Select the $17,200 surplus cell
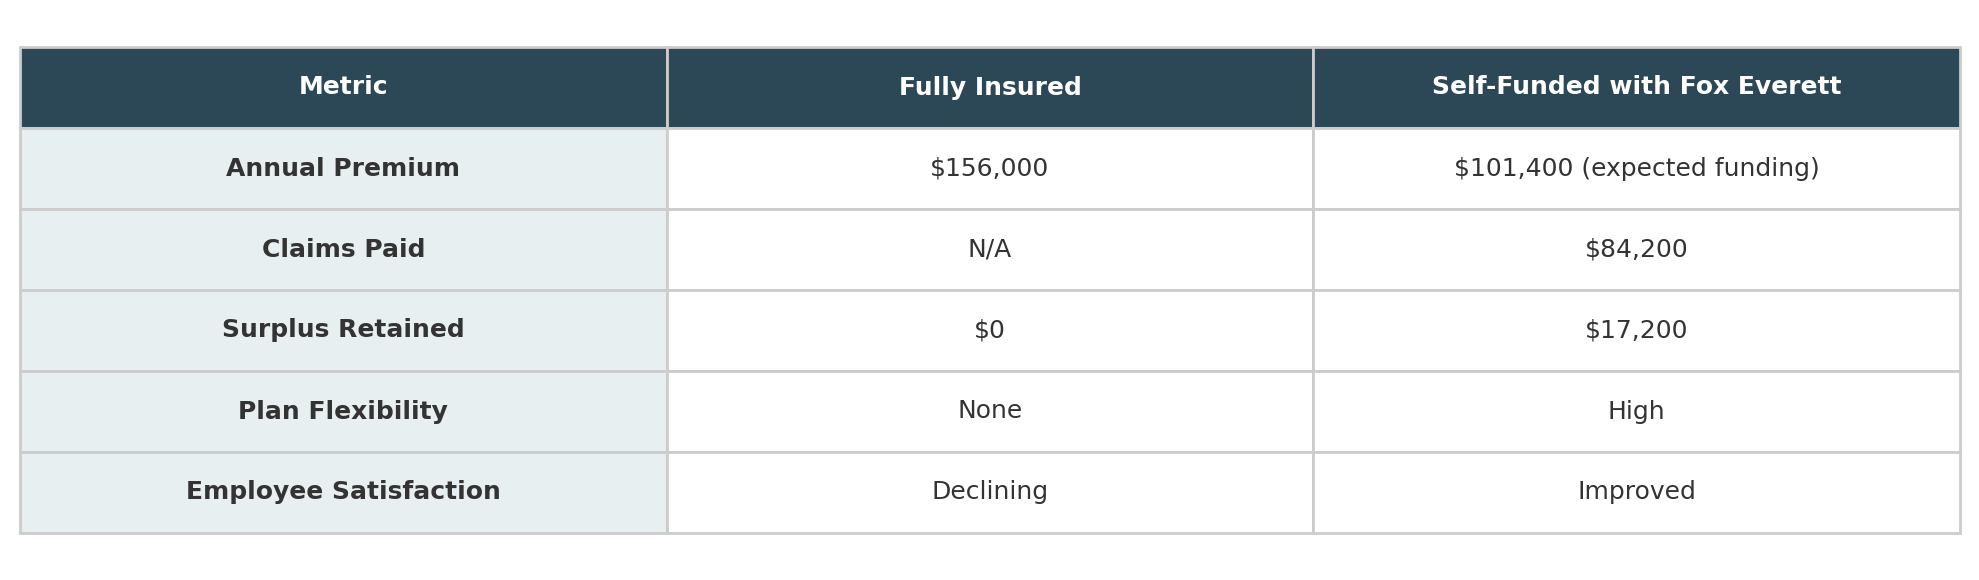This screenshot has width=1979, height=580. pos(1636,331)
